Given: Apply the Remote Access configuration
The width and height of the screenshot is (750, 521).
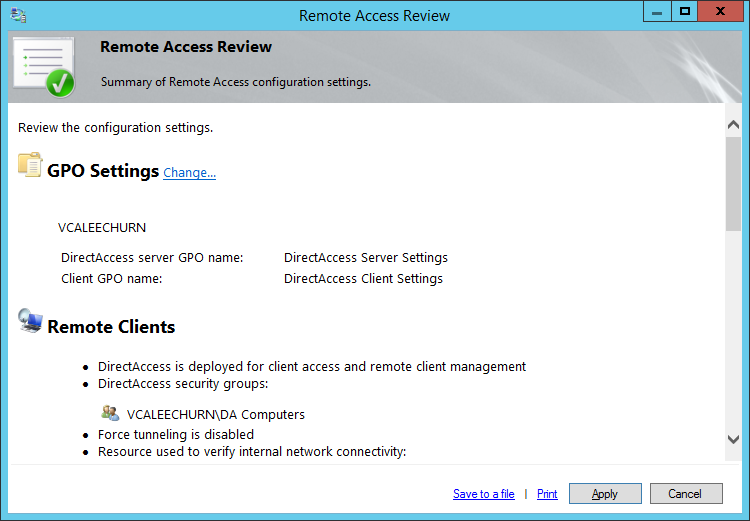Looking at the screenshot, I should [605, 493].
